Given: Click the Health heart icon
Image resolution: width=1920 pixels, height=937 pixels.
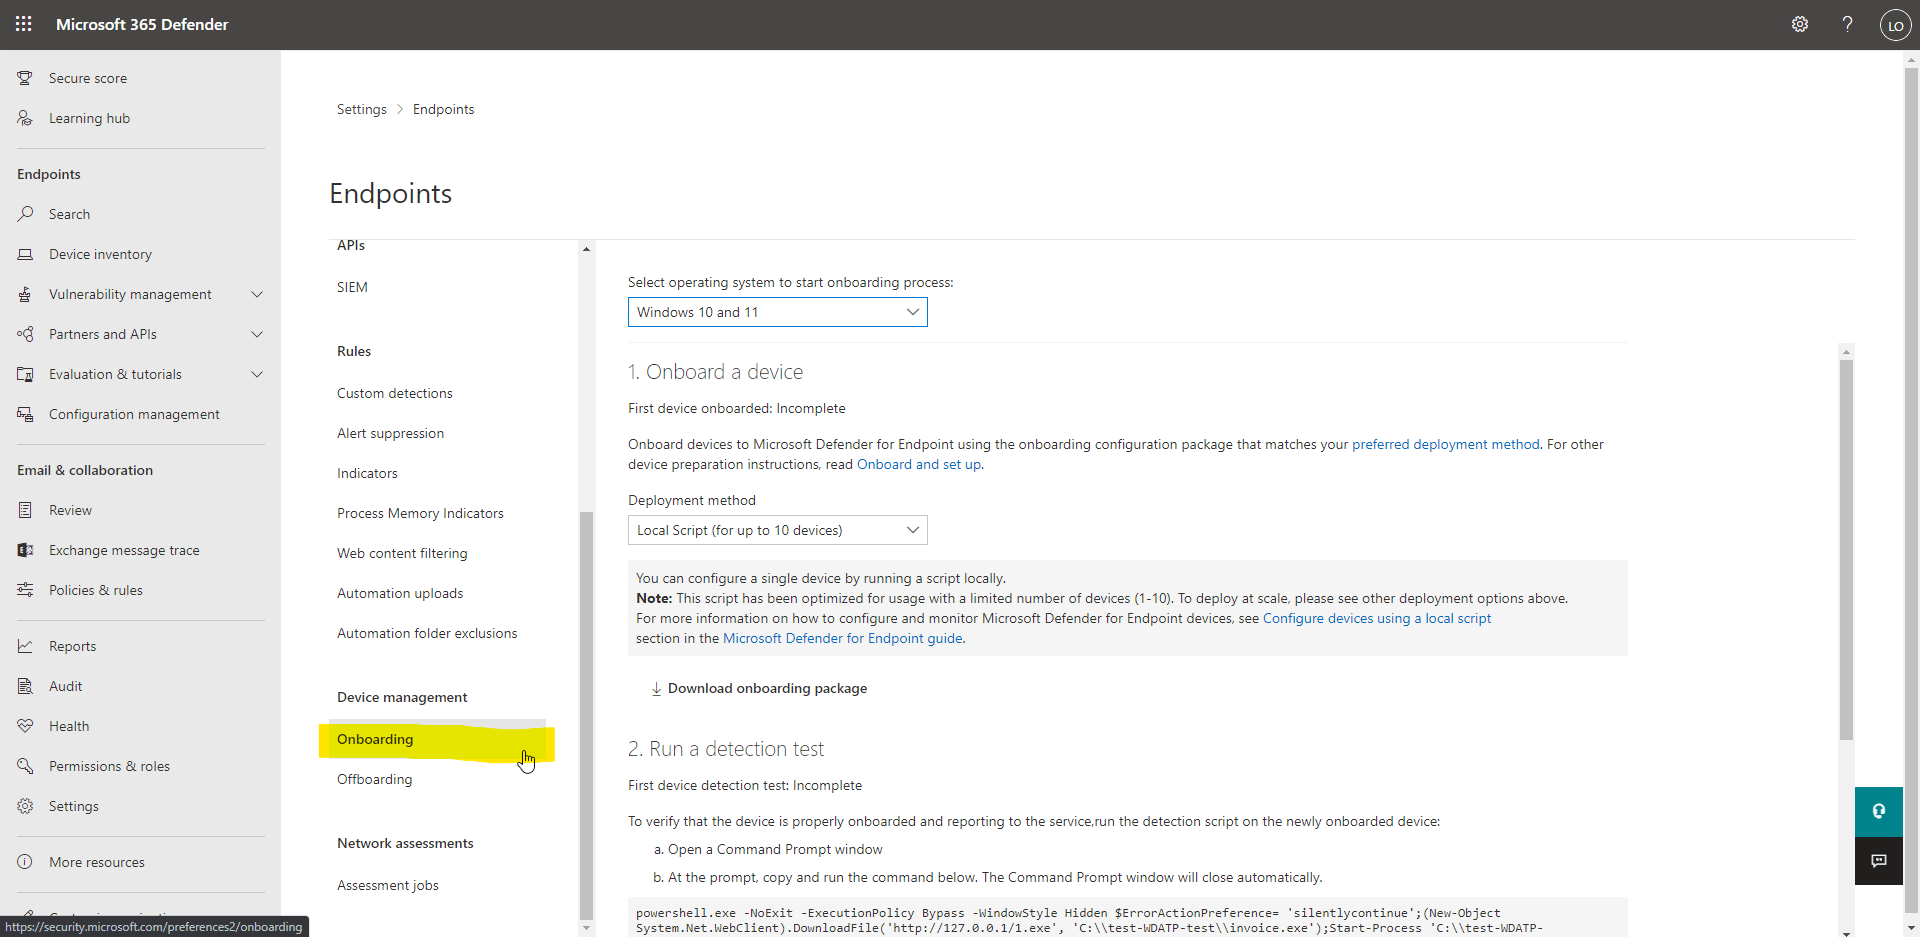Looking at the screenshot, I should click(25, 726).
